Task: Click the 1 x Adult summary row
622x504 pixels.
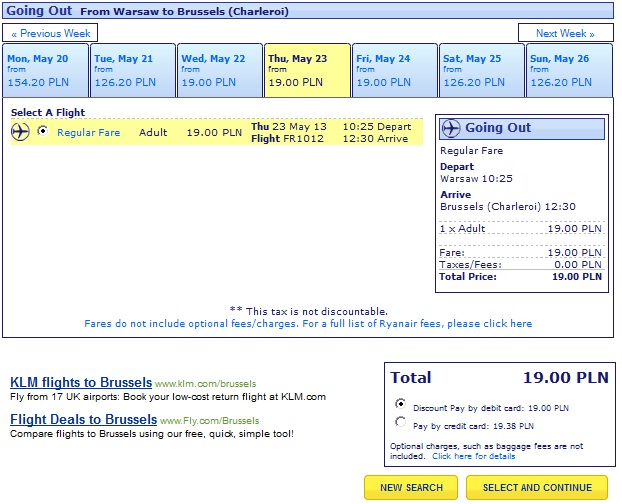Action: coord(520,228)
